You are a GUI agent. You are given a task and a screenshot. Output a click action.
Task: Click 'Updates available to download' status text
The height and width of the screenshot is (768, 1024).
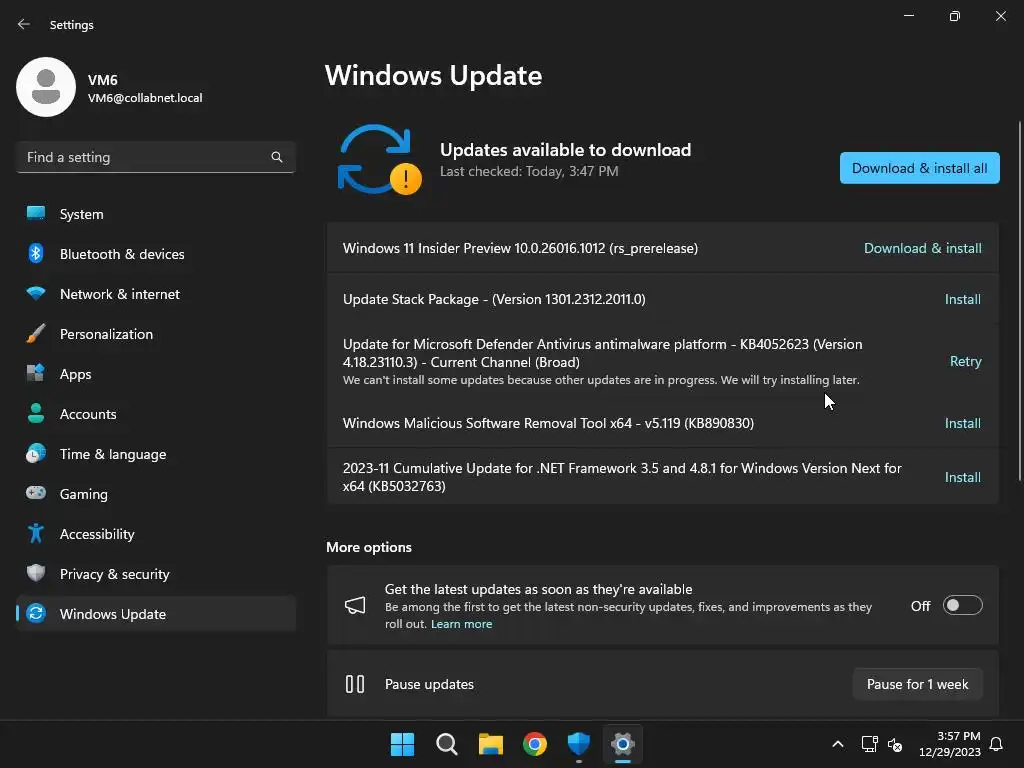[x=566, y=150]
